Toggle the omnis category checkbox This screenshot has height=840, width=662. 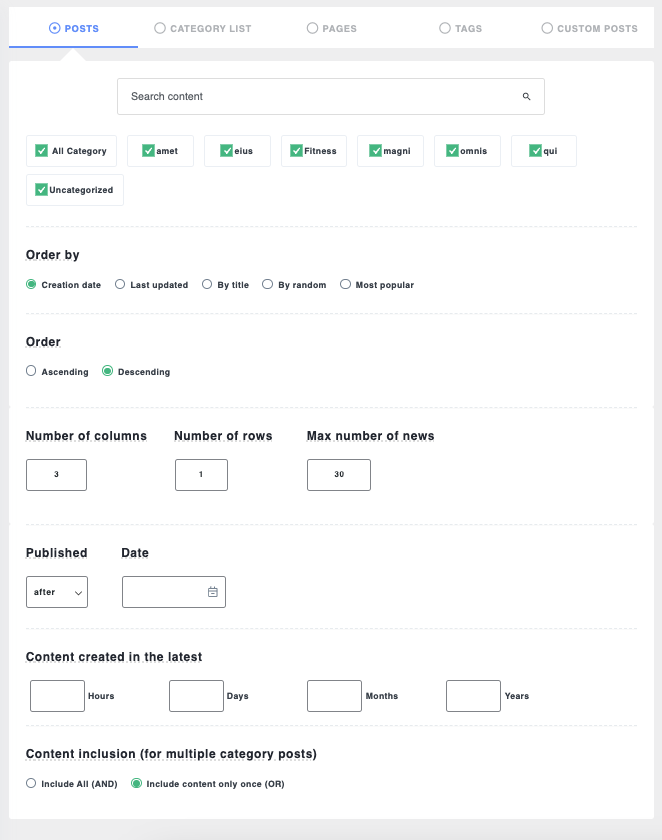point(453,151)
